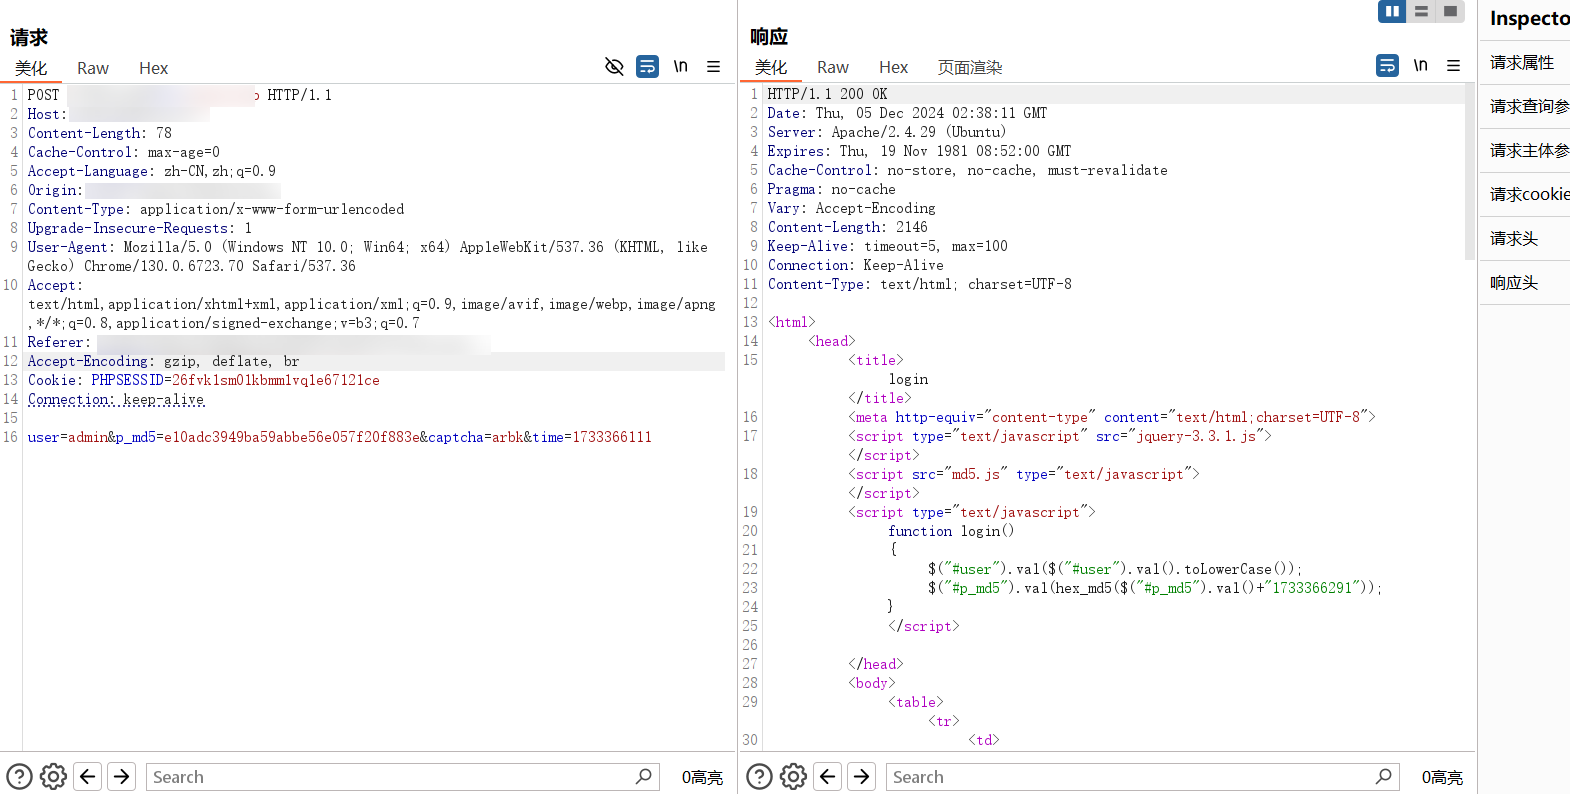The width and height of the screenshot is (1570, 794).
Task: Go to previous search match in response
Action: point(828,776)
